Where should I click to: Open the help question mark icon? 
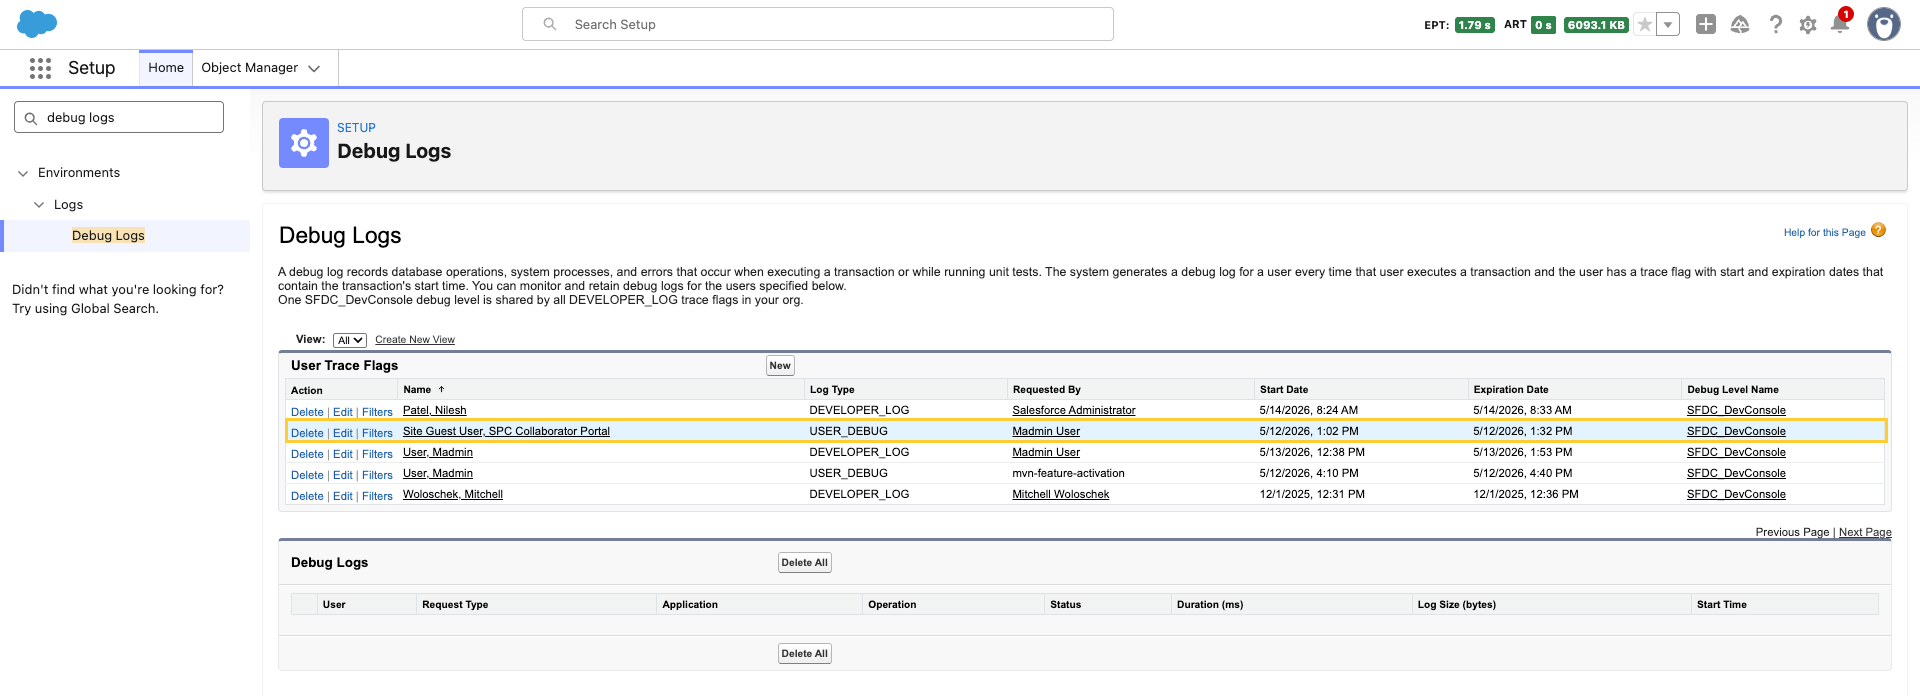[x=1775, y=24]
